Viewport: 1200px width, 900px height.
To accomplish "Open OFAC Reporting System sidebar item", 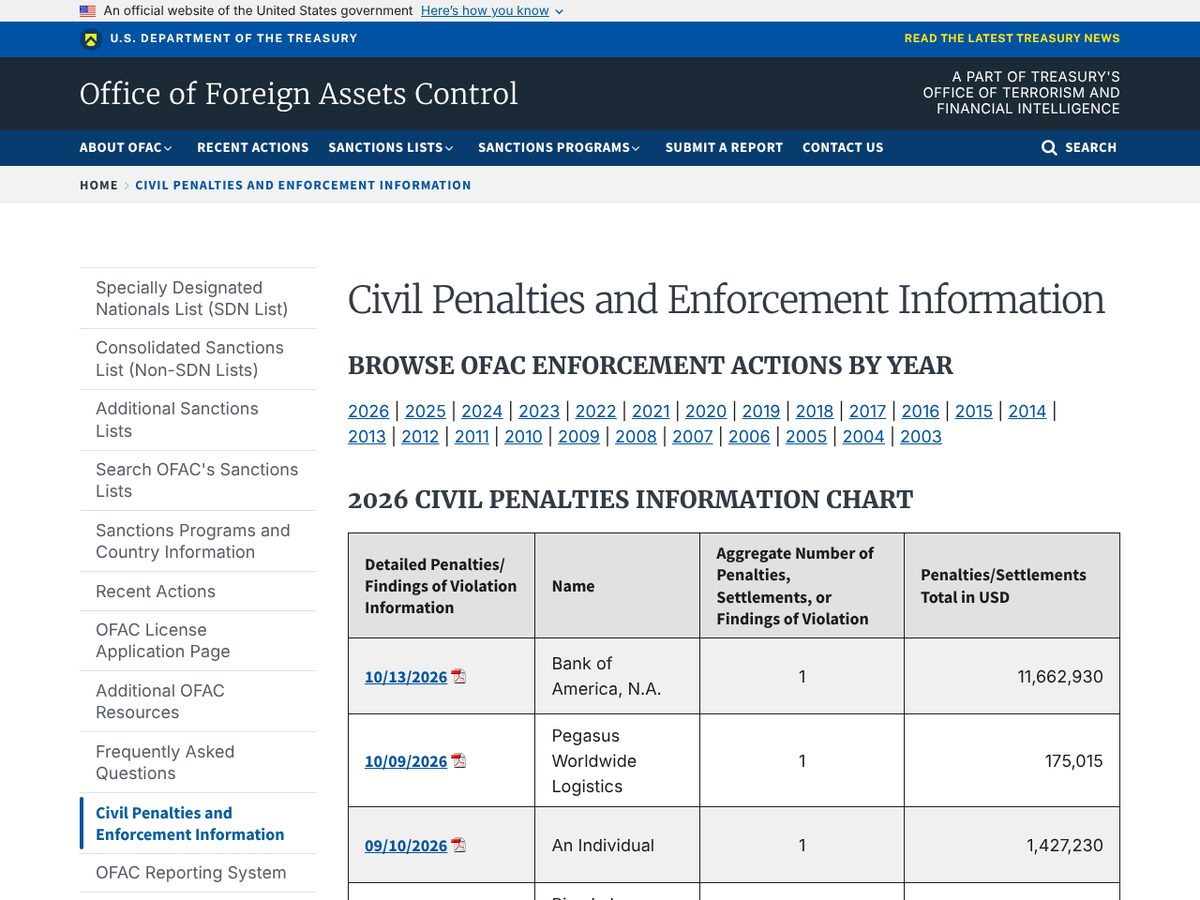I will pyautogui.click(x=198, y=873).
